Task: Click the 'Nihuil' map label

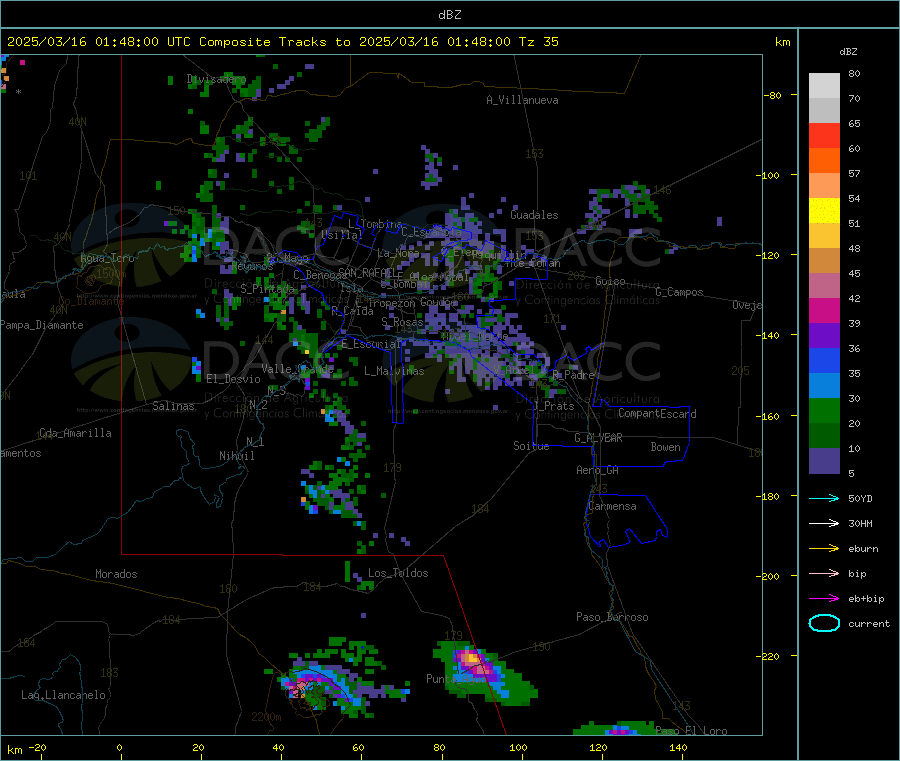Action: (237, 456)
